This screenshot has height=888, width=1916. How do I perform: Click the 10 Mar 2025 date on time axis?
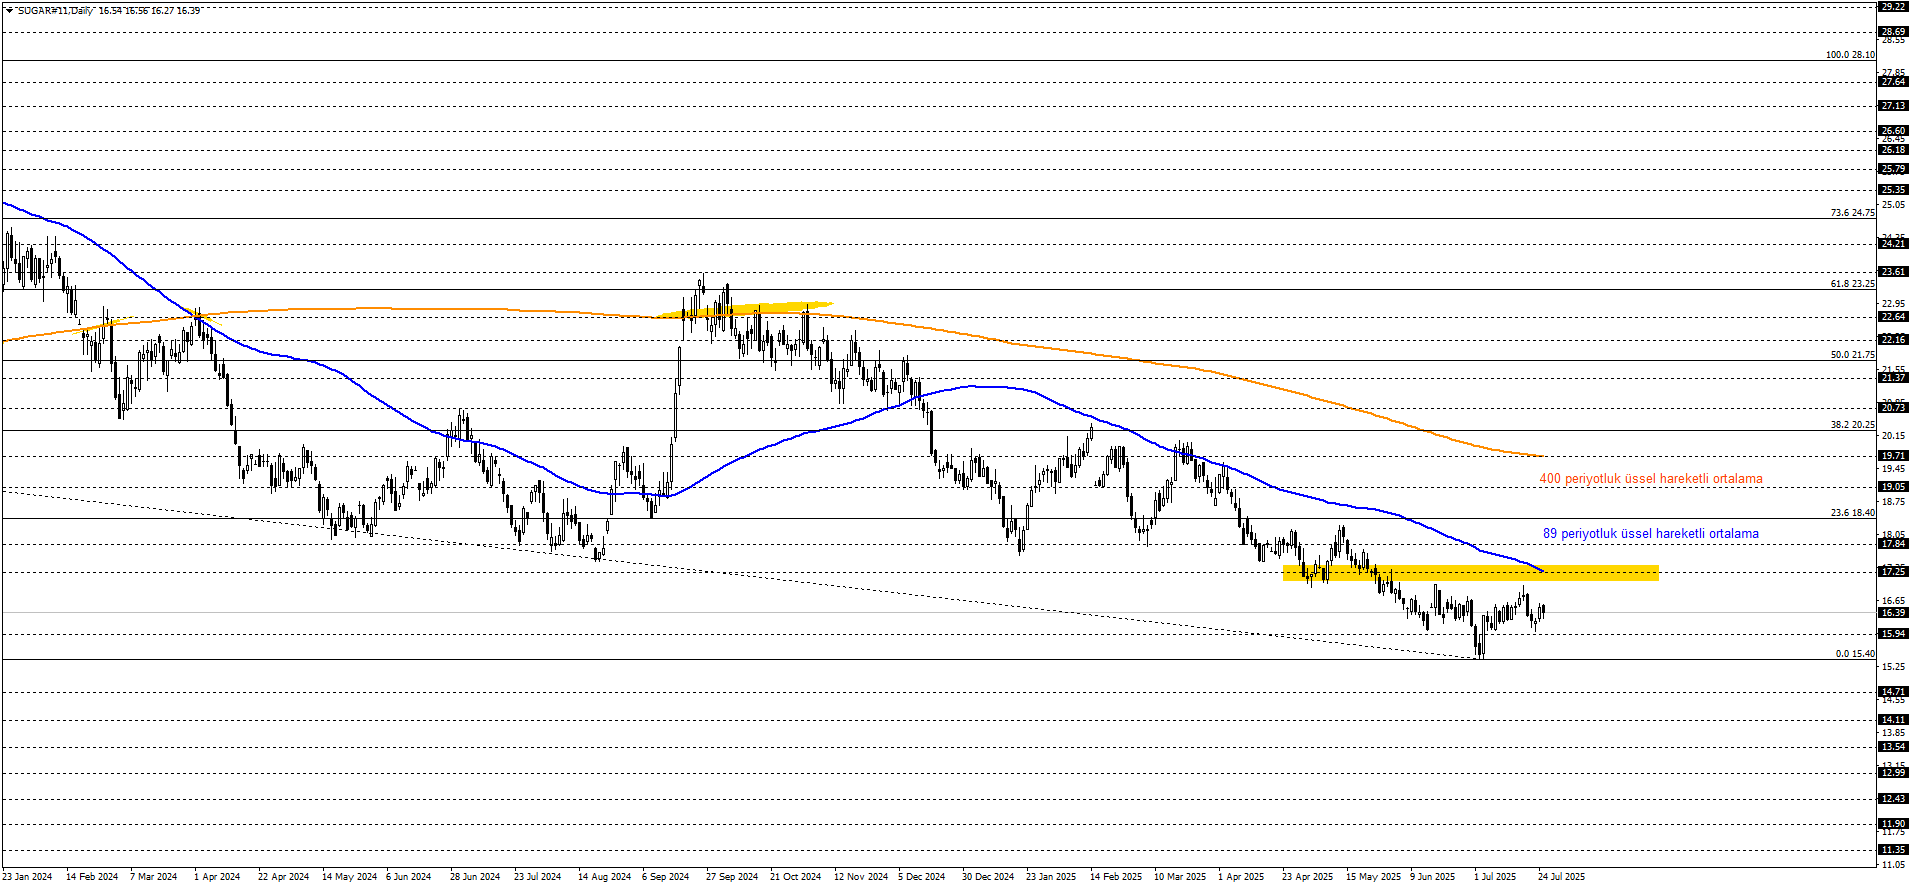click(x=1180, y=877)
